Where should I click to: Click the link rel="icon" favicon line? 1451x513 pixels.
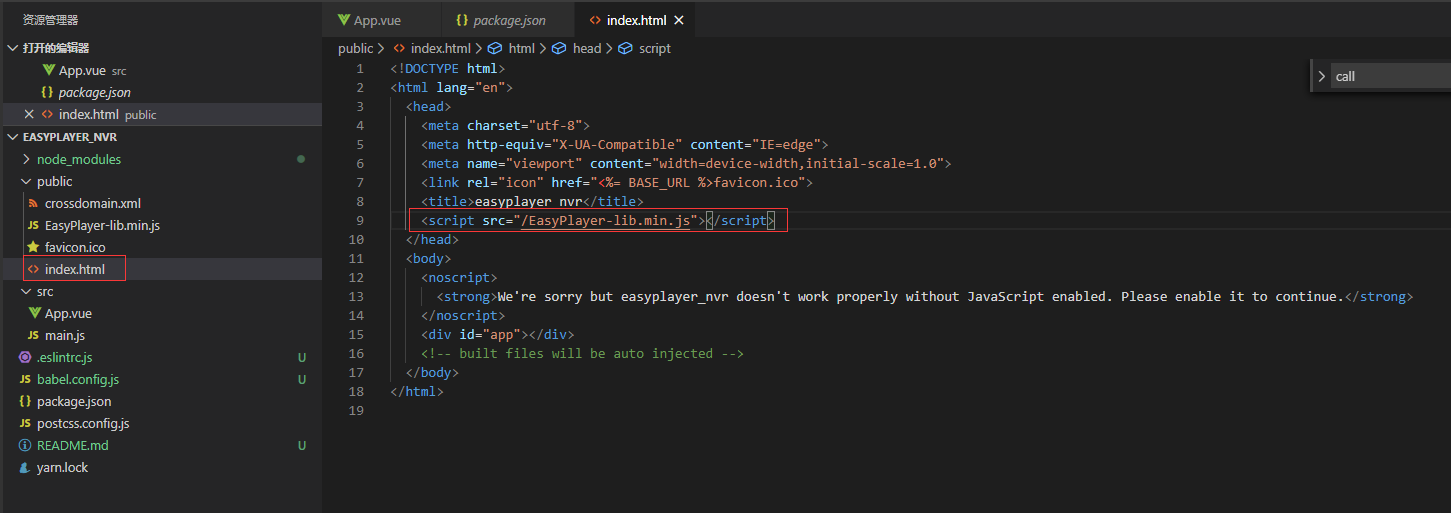[x=617, y=182]
